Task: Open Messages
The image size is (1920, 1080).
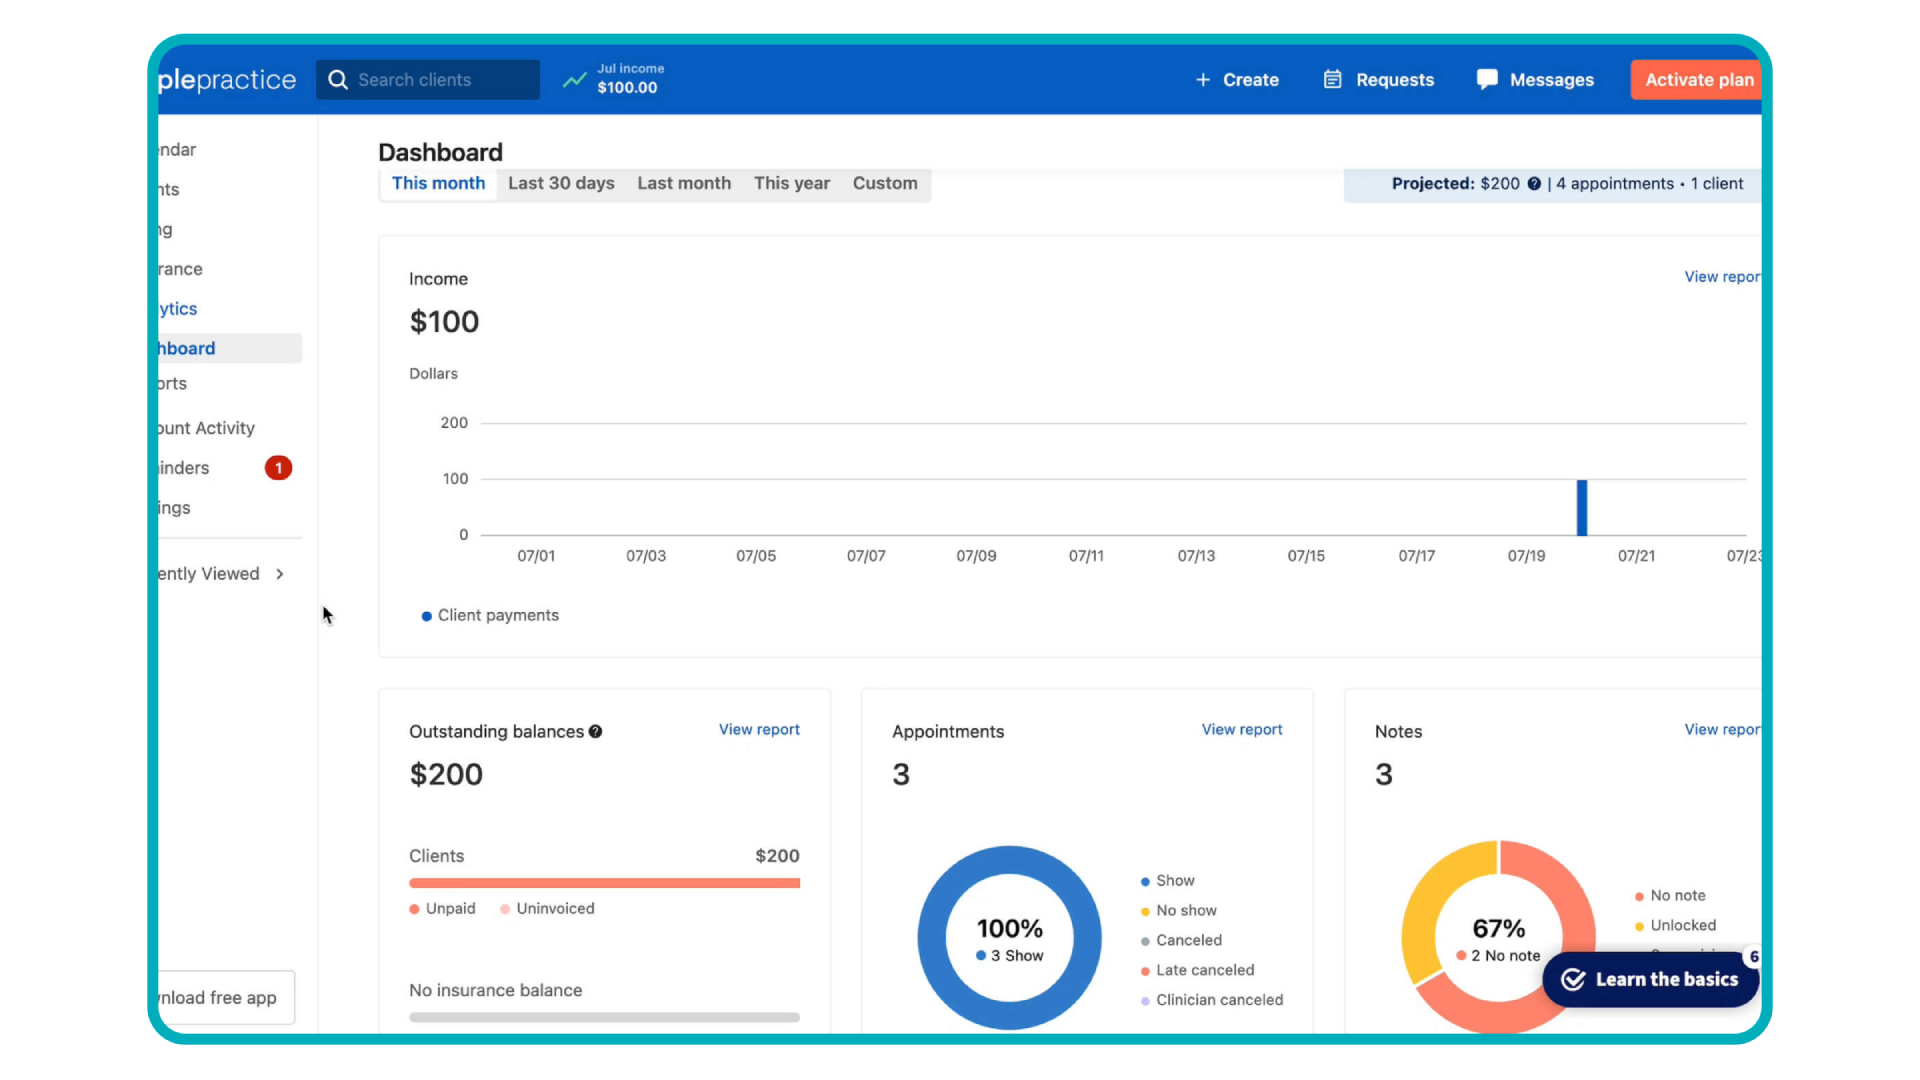Action: click(1535, 80)
